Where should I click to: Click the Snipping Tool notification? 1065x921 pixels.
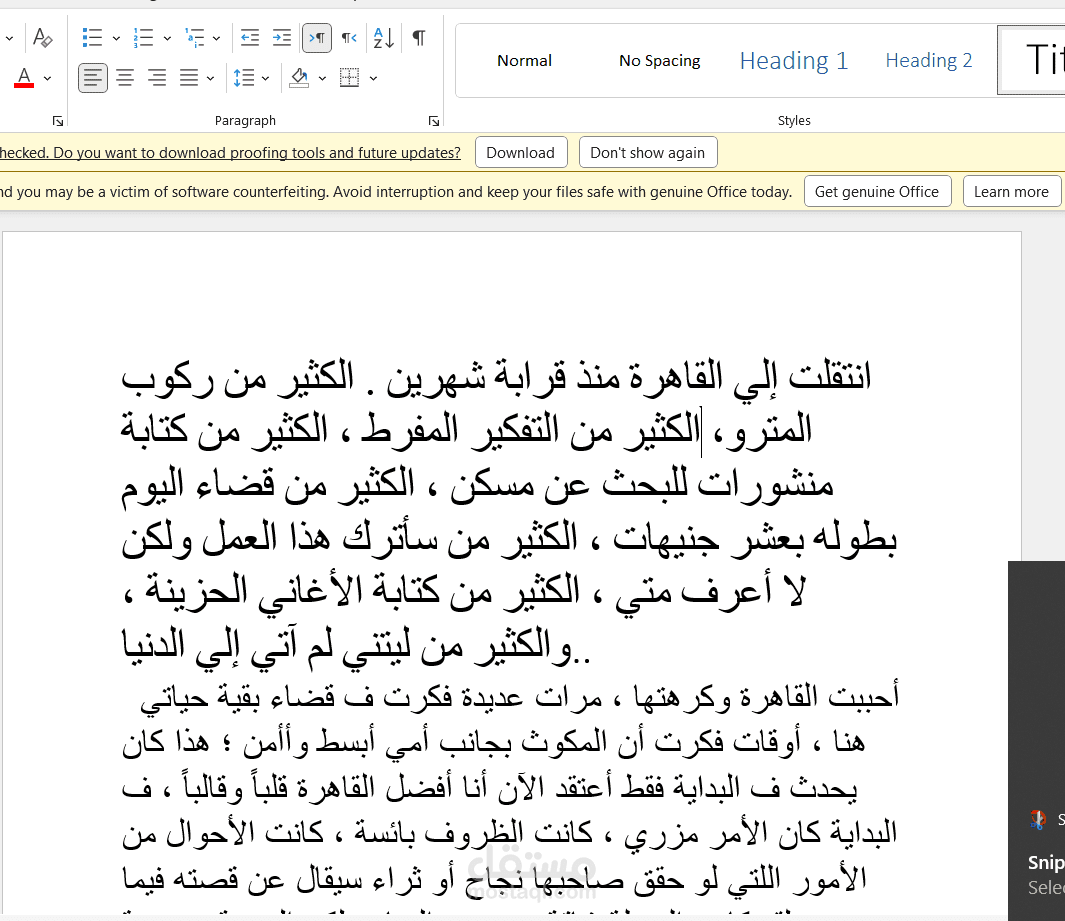tap(1036, 740)
